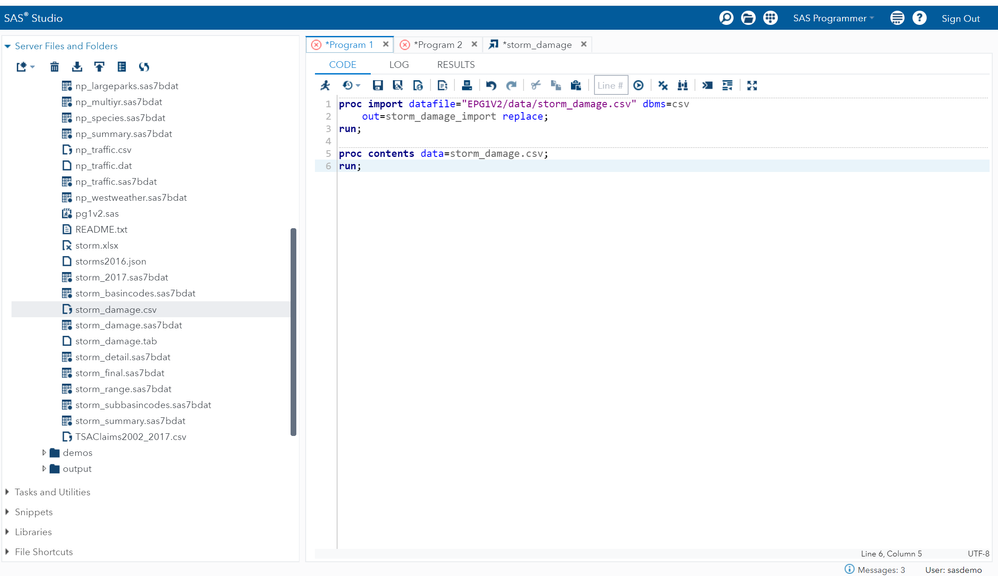The width and height of the screenshot is (998, 576).
Task: Expand the Libraries section
Action: pos(9,532)
